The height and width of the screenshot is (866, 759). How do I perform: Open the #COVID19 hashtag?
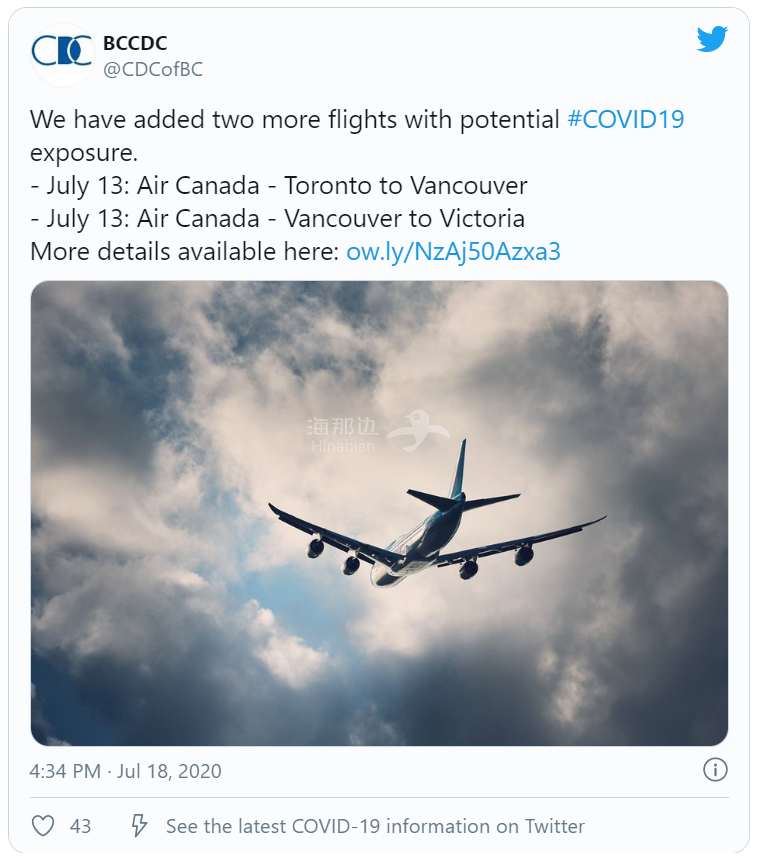626,119
